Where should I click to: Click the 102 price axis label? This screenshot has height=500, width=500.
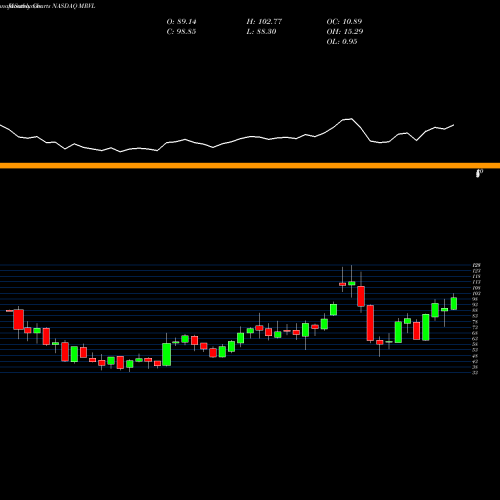click(477, 294)
